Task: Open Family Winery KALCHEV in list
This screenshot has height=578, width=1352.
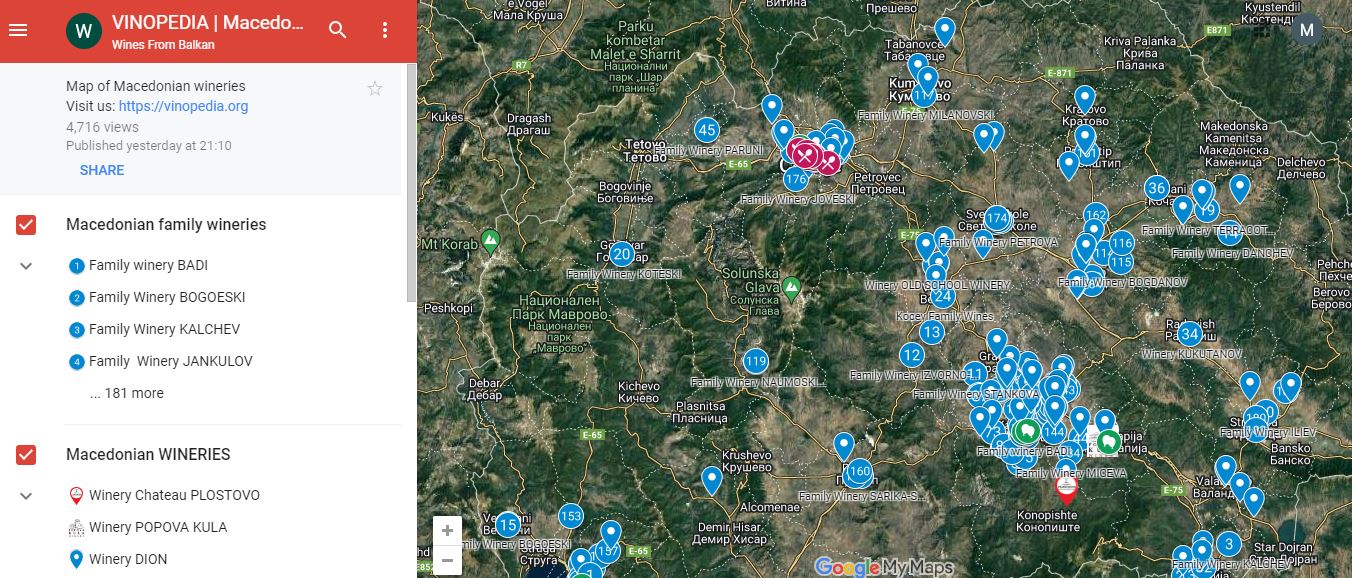Action: point(164,329)
